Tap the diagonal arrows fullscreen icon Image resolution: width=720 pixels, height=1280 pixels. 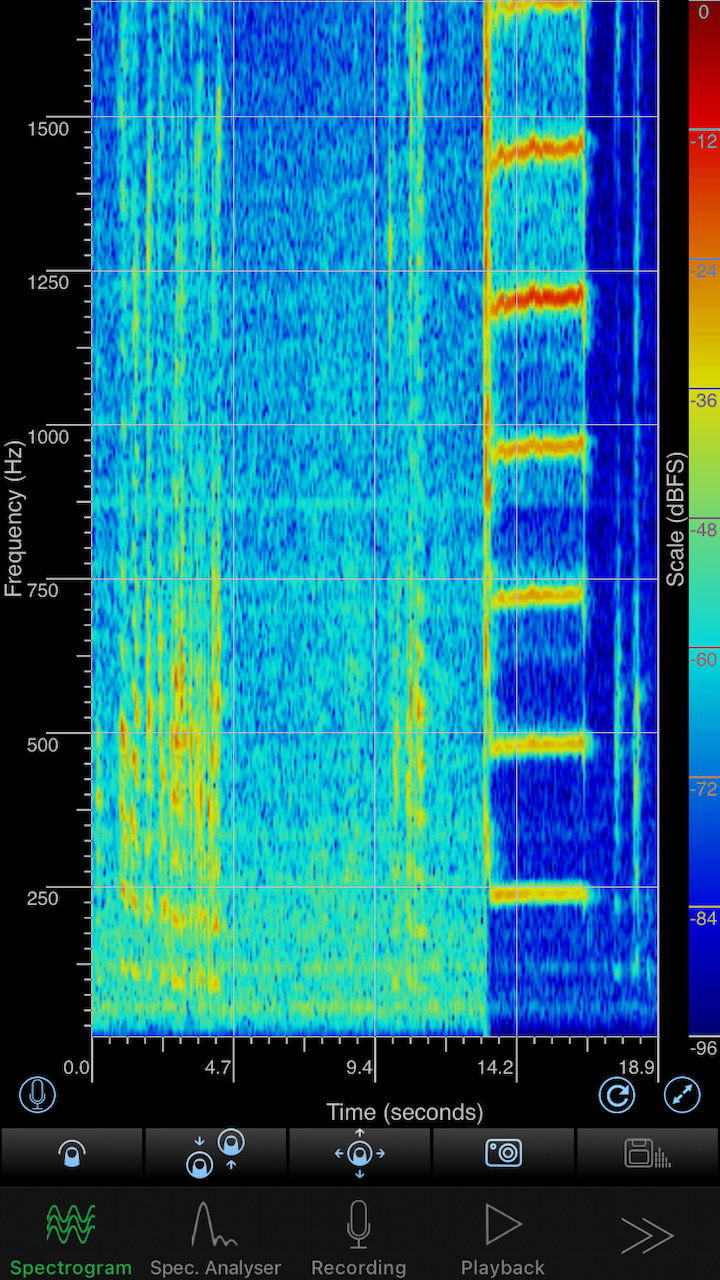coord(682,1095)
